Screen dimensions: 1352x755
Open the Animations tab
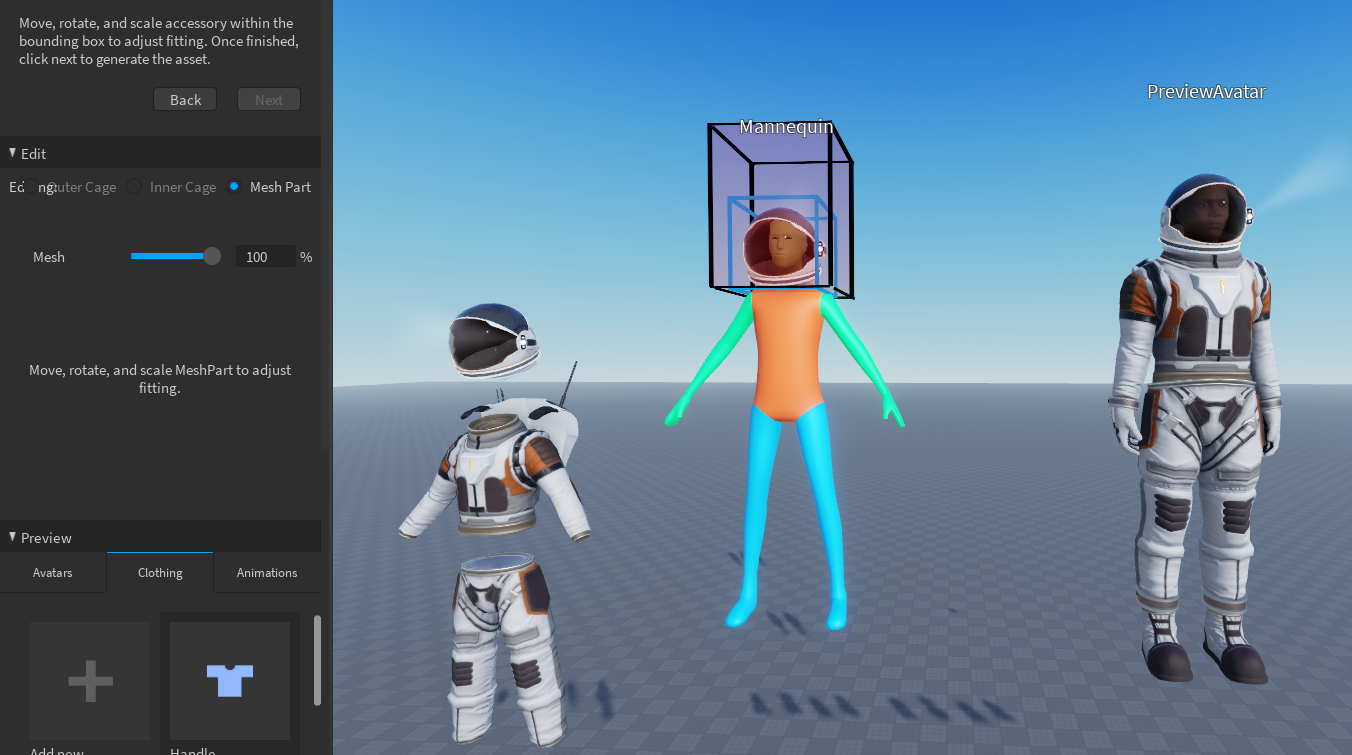[x=267, y=573]
